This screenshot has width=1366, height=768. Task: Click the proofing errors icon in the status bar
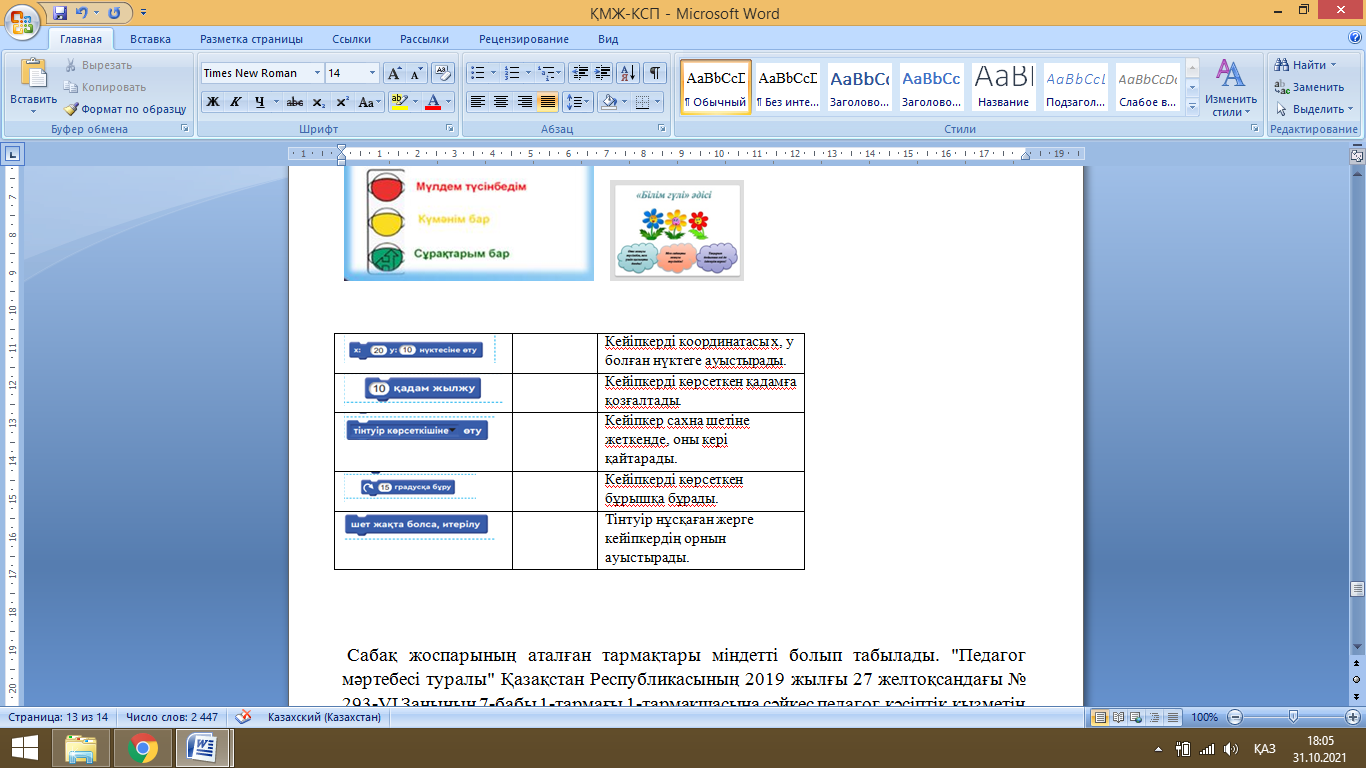click(243, 717)
